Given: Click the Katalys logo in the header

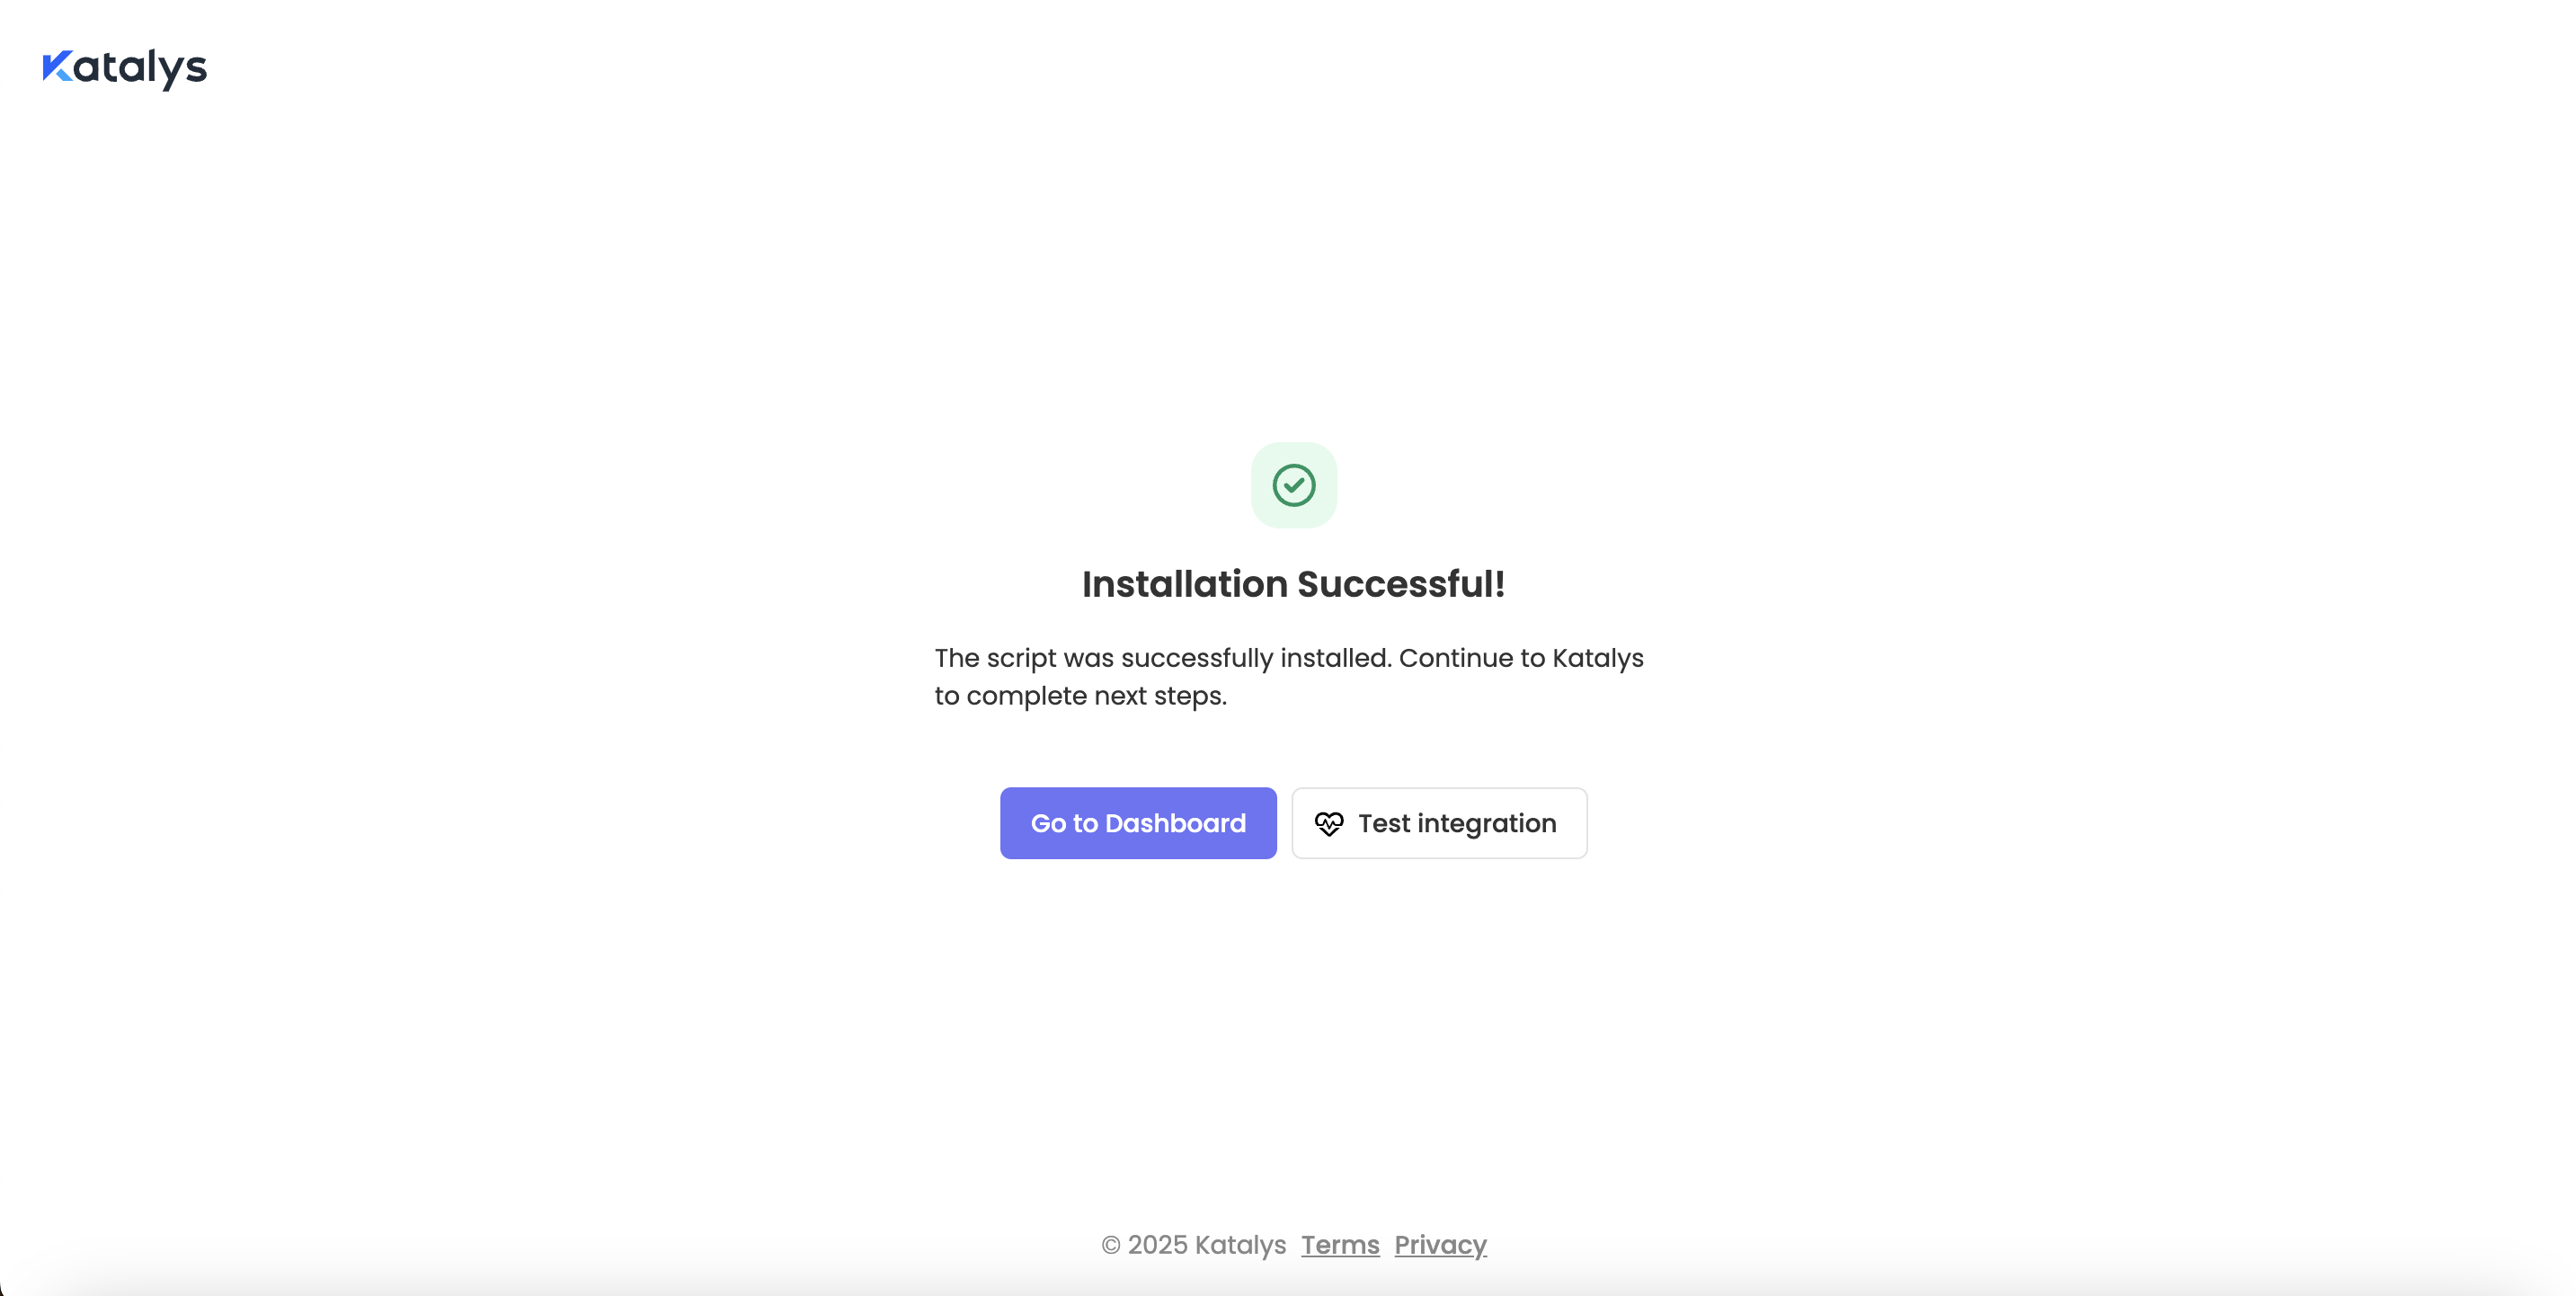Looking at the screenshot, I should (x=124, y=68).
